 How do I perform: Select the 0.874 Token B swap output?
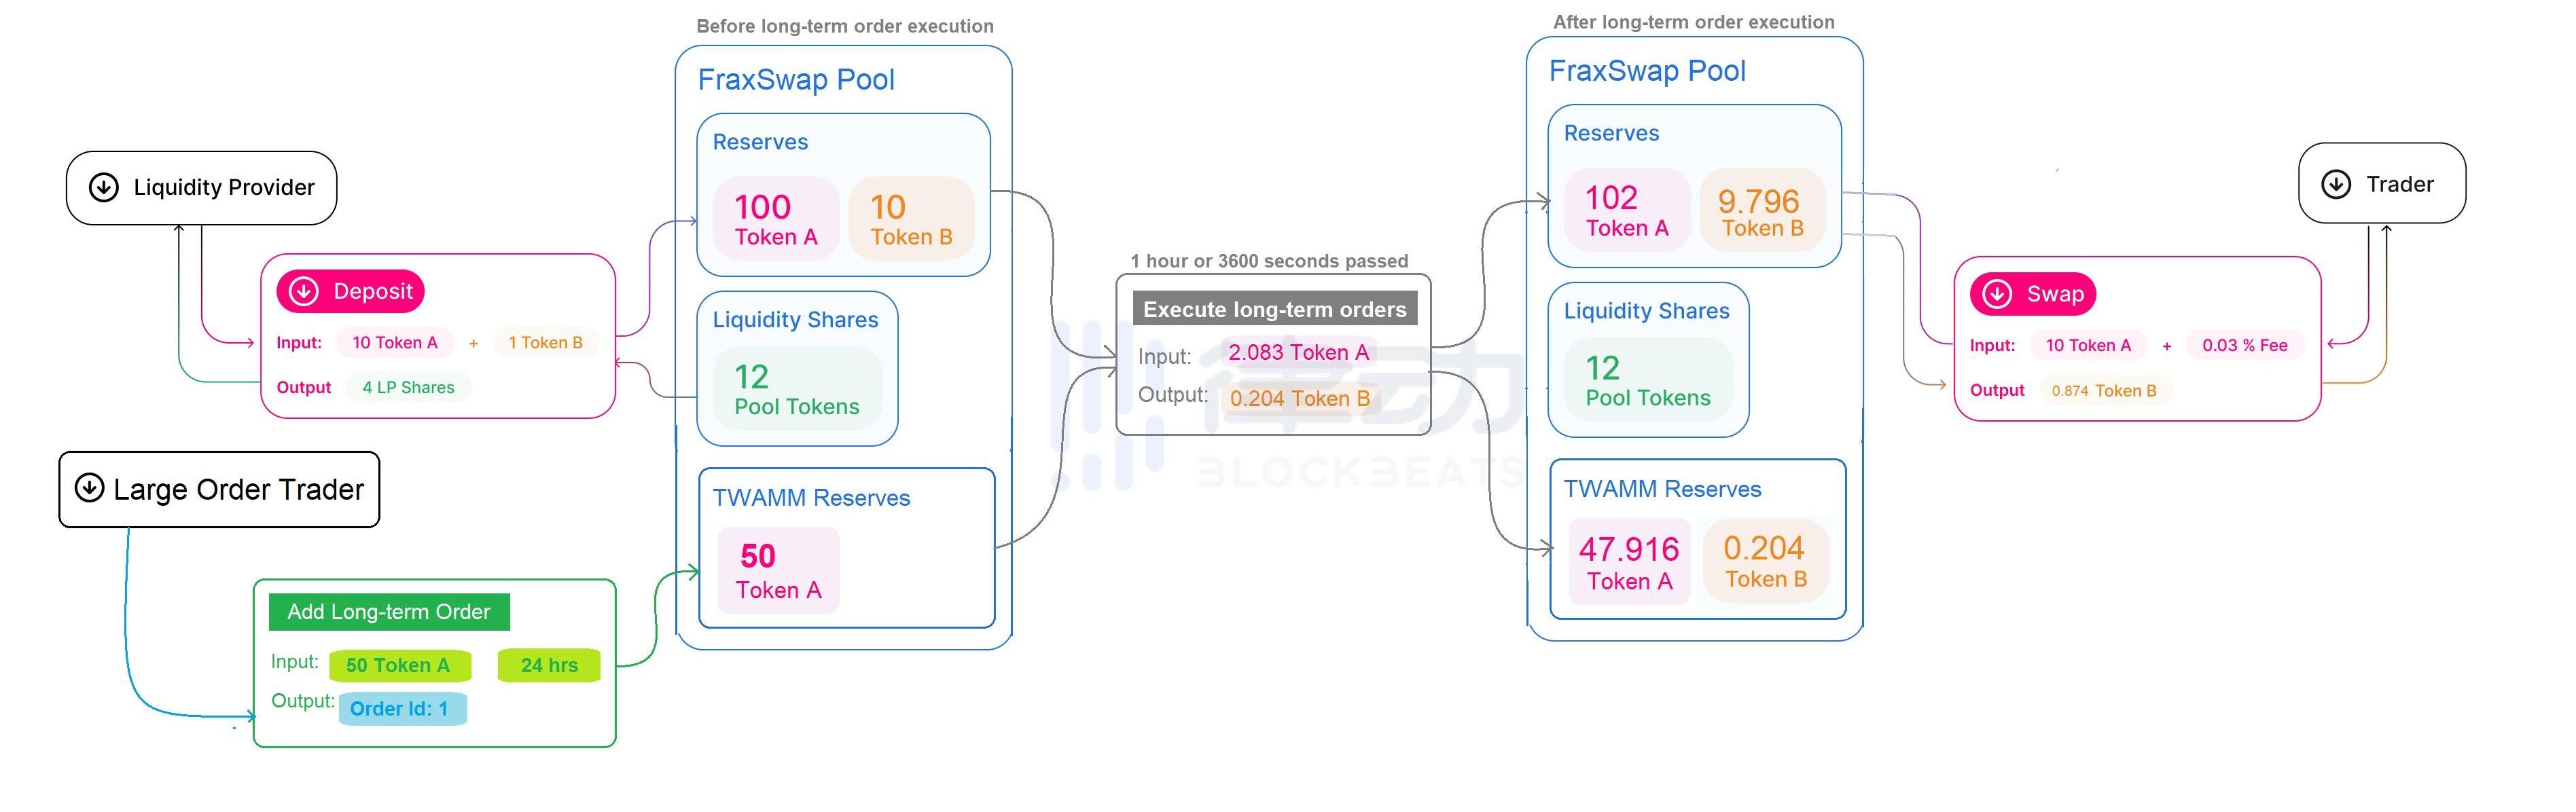(x=2103, y=390)
